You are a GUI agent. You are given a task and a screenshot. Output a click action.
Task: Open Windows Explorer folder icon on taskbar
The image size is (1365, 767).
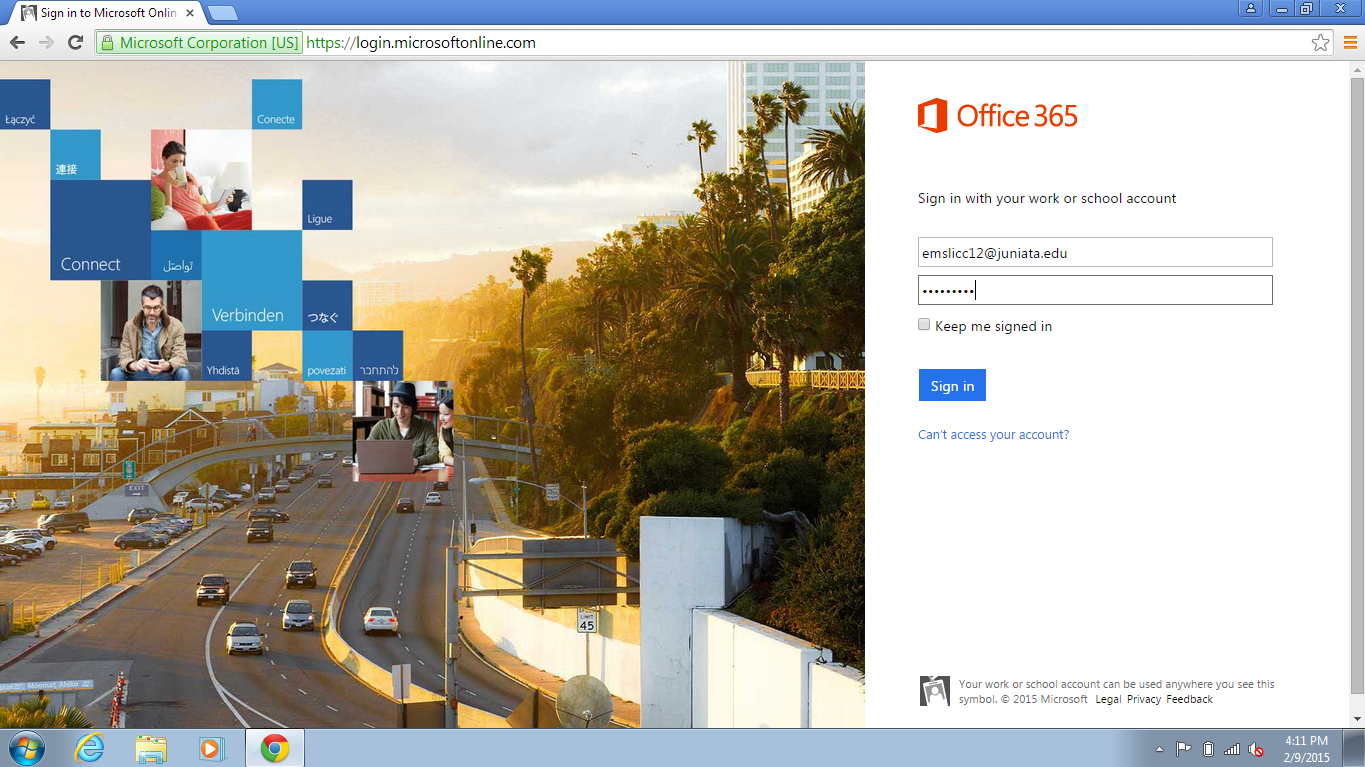(x=151, y=748)
